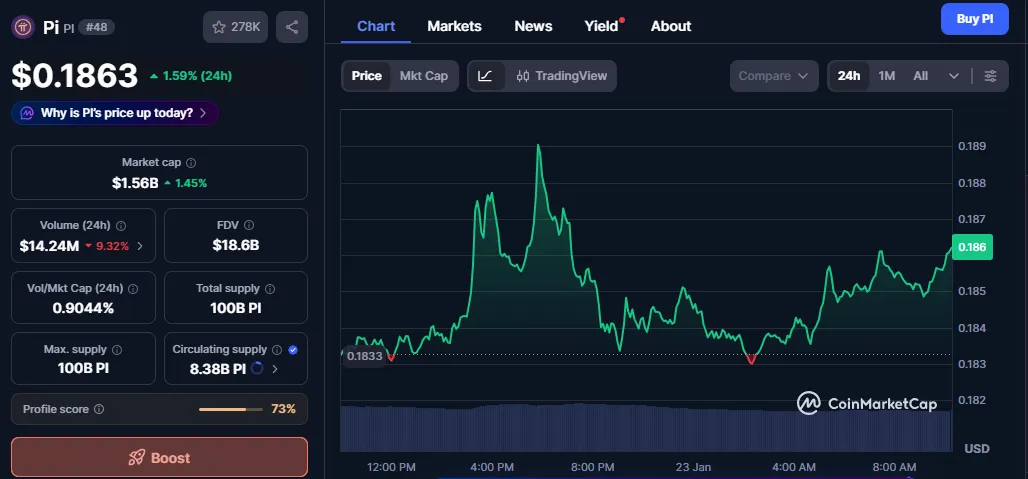Show Volume (24h) info icon
Viewport: 1028px width, 479px height.
pos(121,225)
